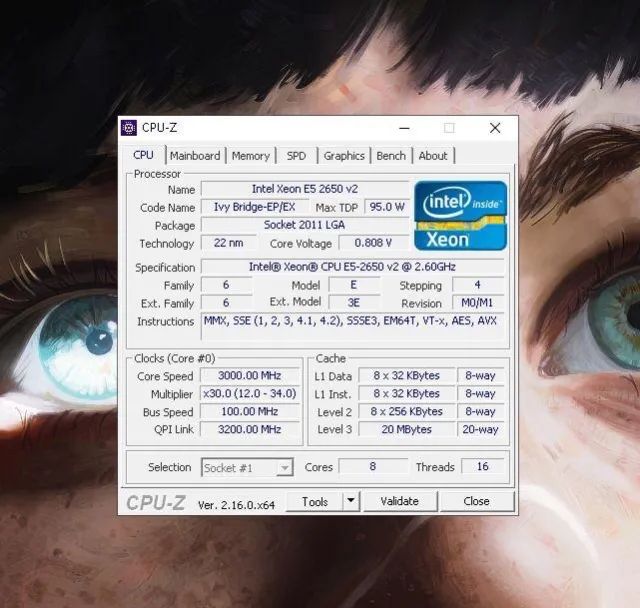Click the Level 2 '8 x 256 KBytes' value
640x608 pixels.
407,411
